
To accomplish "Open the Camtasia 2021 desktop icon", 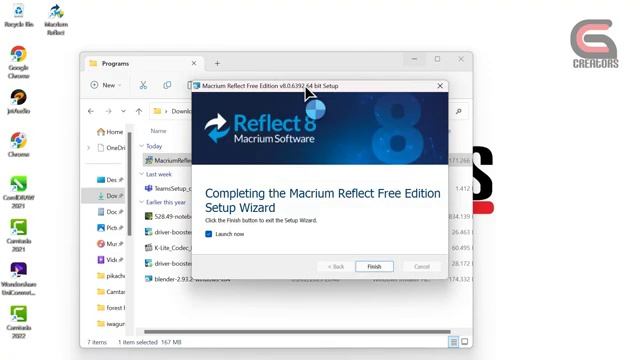I will click(x=18, y=236).
